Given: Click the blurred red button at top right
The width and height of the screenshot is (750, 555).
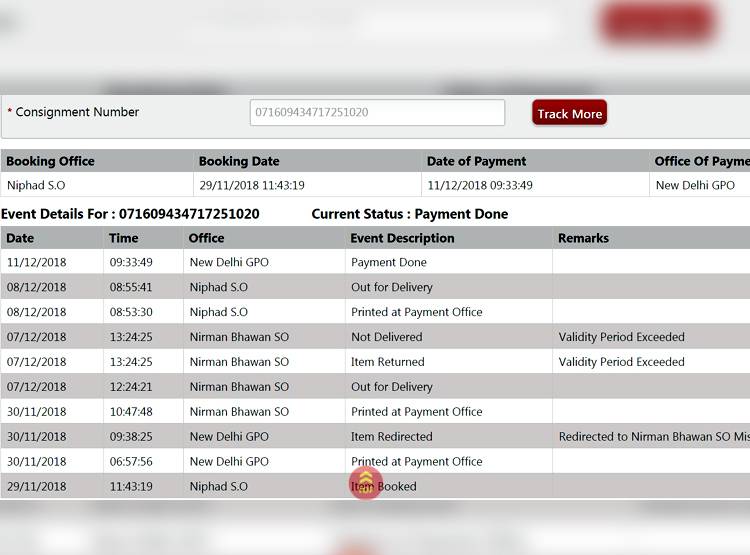Looking at the screenshot, I should click(657, 24).
